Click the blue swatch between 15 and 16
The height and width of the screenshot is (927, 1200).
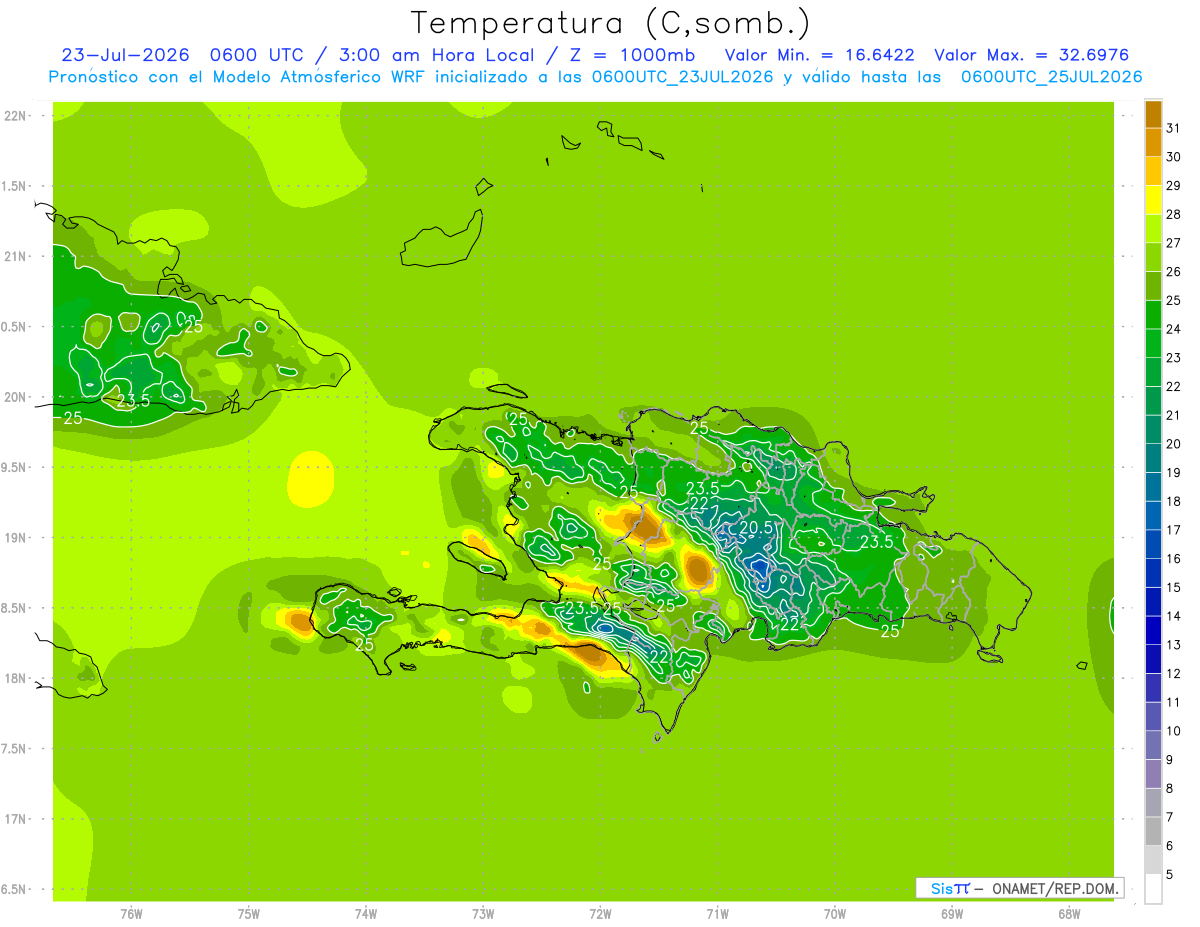pos(1153,573)
